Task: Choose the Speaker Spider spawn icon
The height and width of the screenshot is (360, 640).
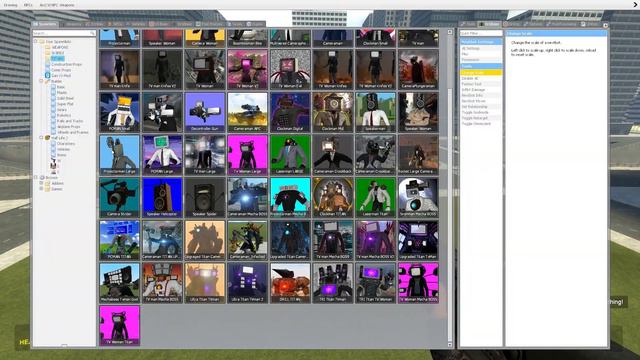Action: coord(205,198)
